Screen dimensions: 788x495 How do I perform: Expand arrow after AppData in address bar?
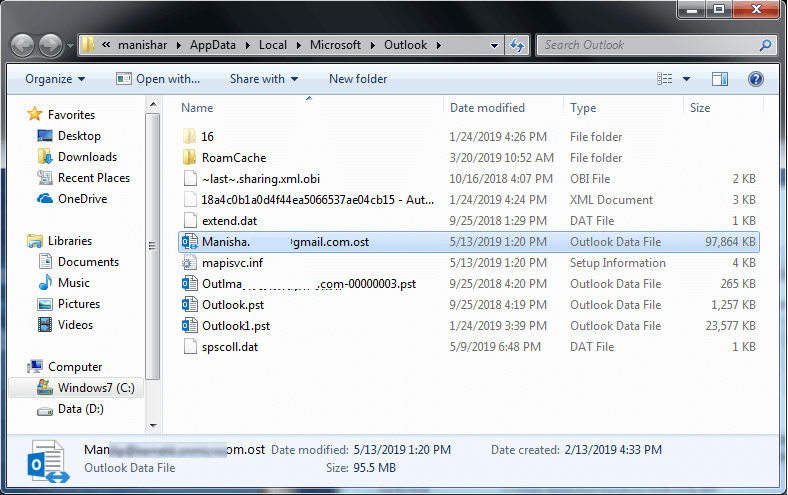tap(247, 45)
